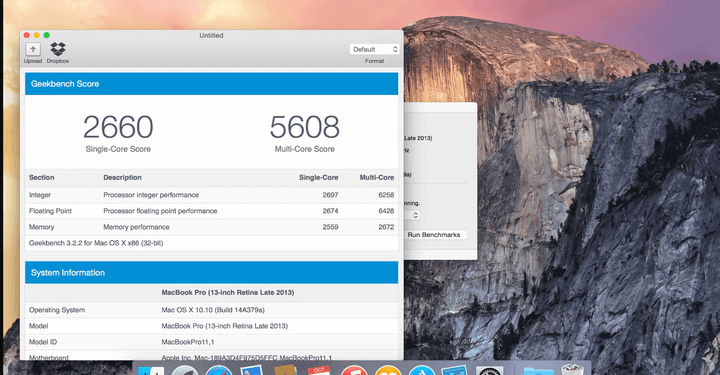
Task: Click Mac OS X 10.10 (Build 14A379a) value
Action: [213, 310]
